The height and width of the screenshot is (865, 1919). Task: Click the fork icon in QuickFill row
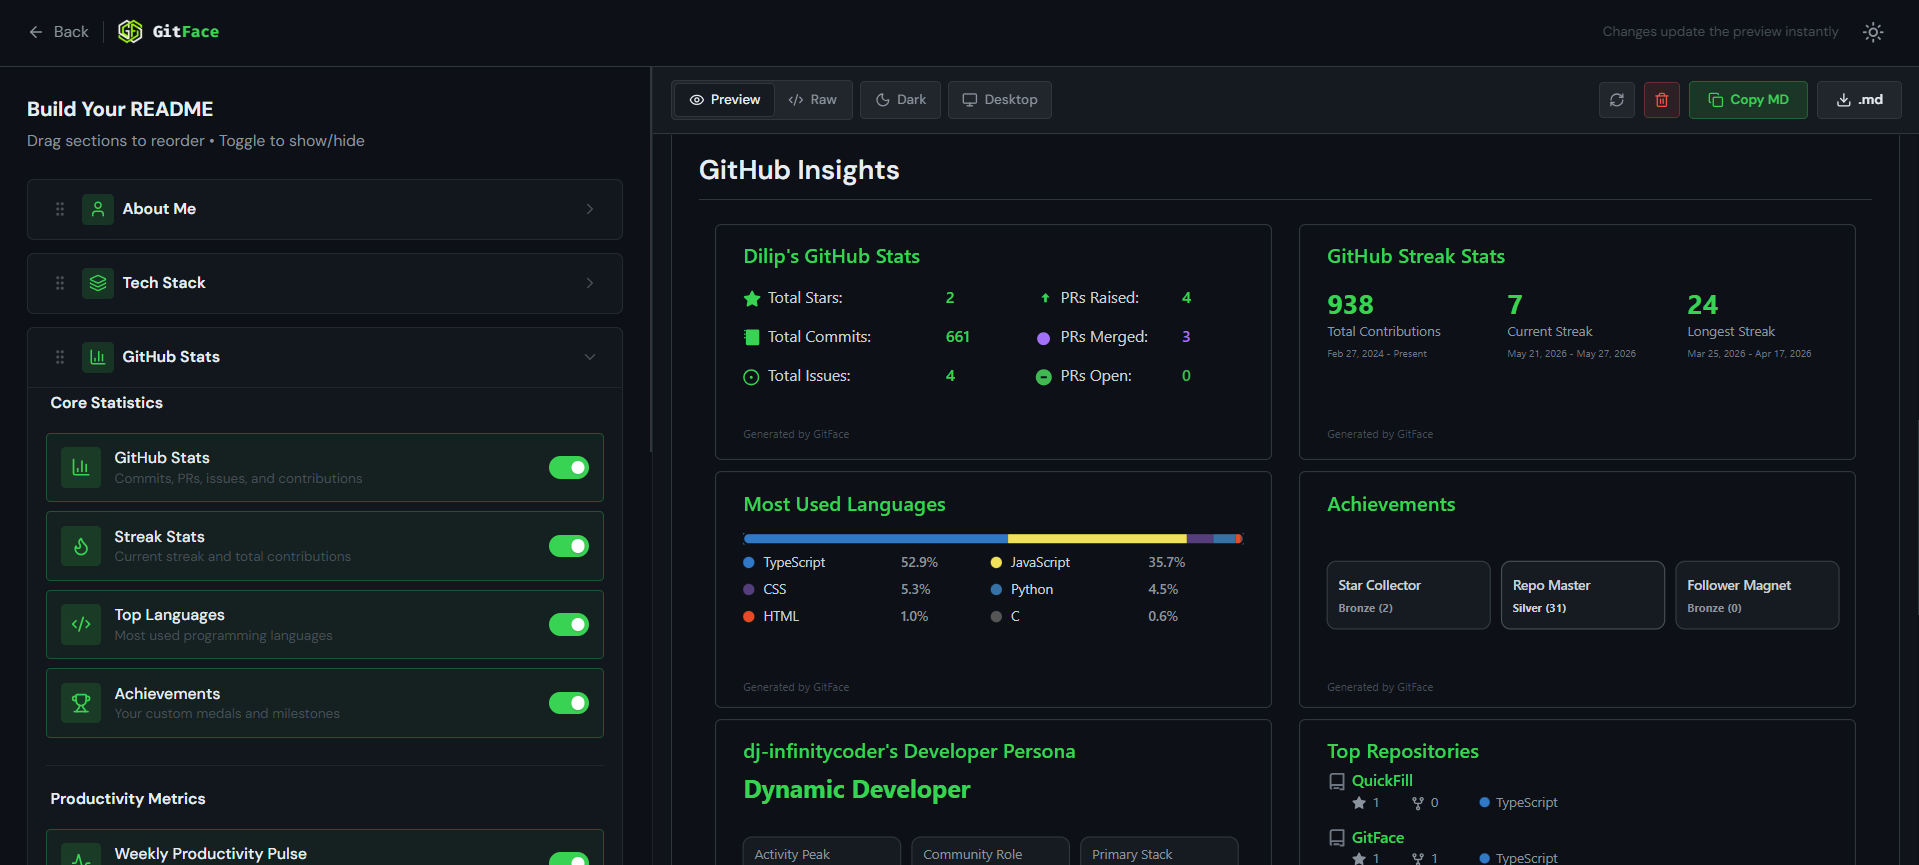pyautogui.click(x=1418, y=803)
